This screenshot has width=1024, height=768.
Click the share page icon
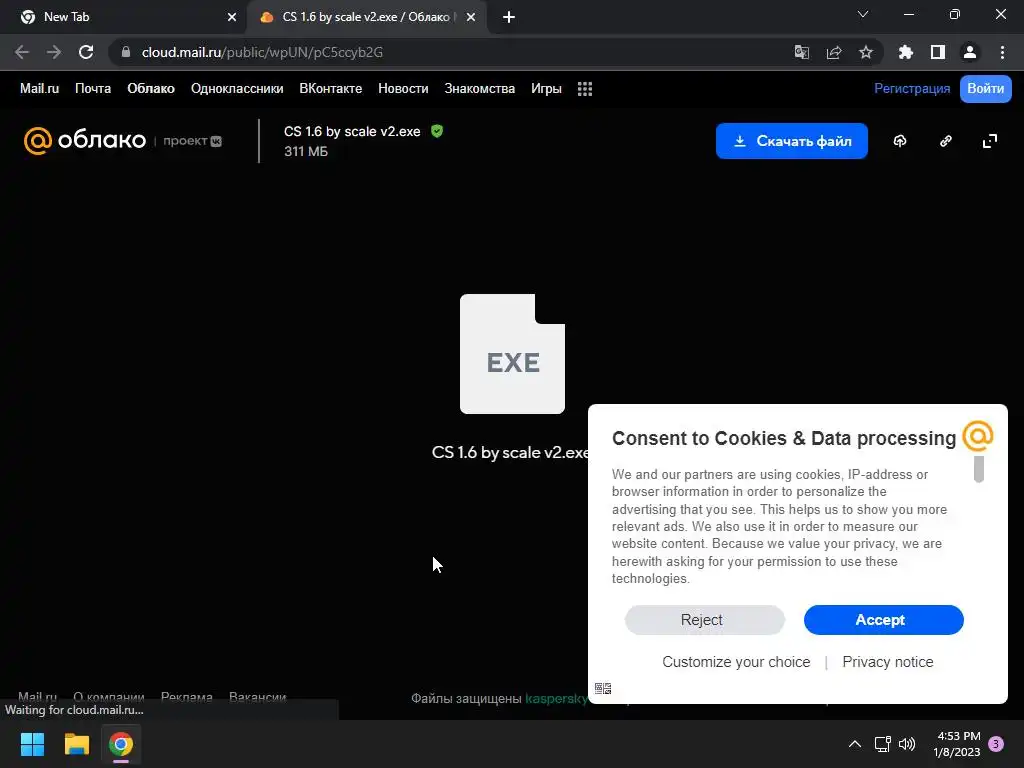(834, 52)
